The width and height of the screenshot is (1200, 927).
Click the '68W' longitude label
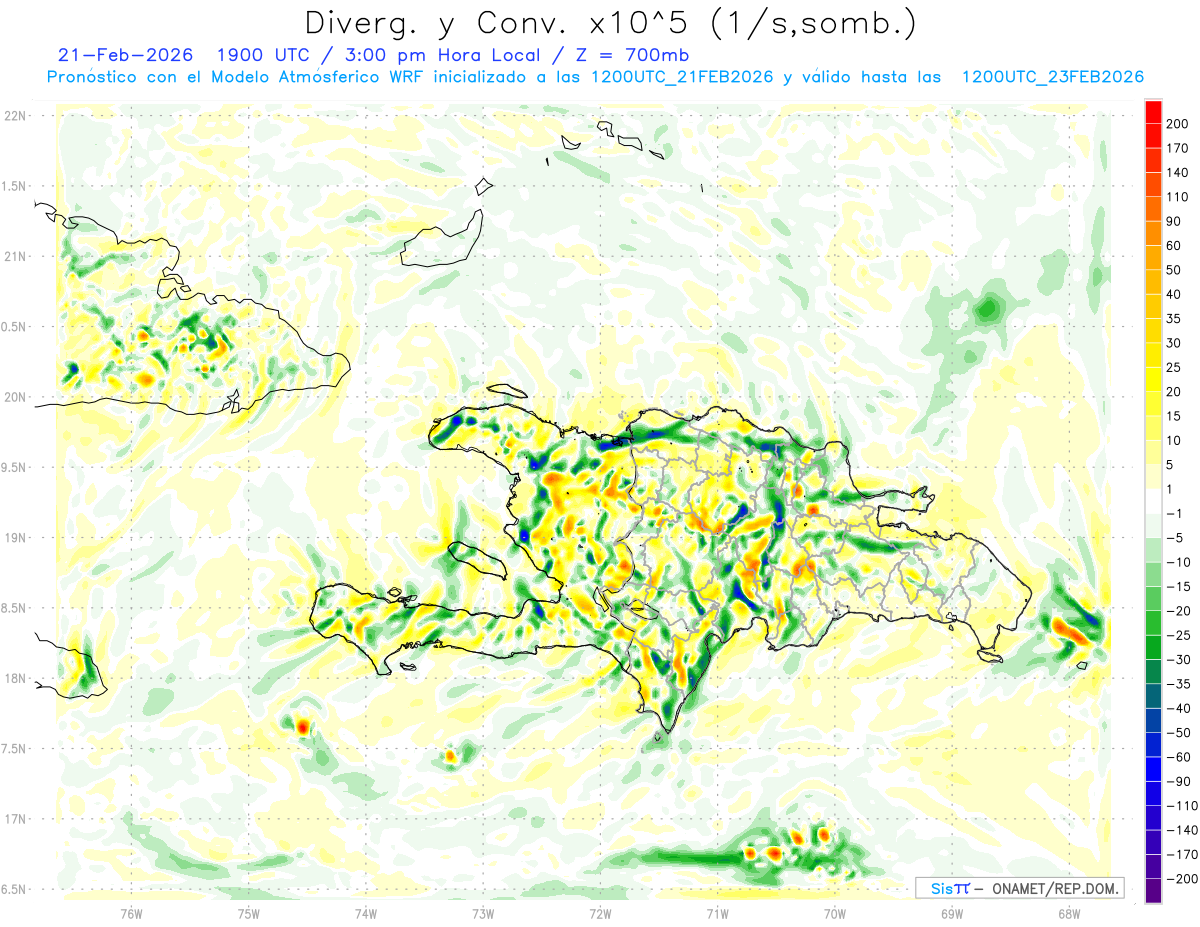pyautogui.click(x=1069, y=913)
